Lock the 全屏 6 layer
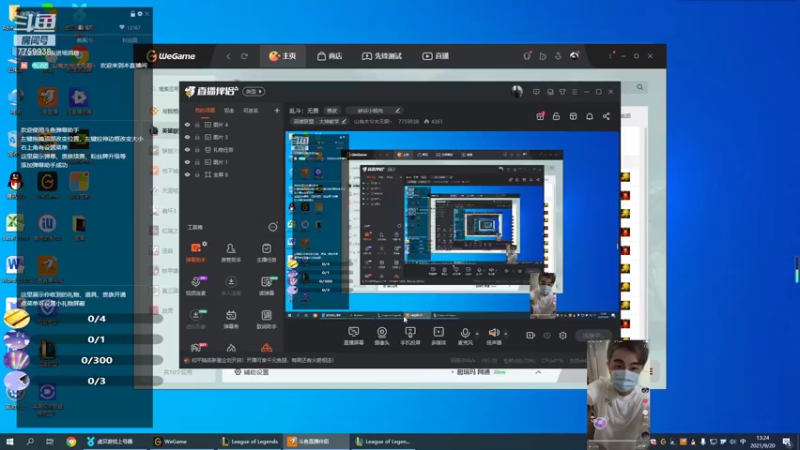 pos(197,174)
